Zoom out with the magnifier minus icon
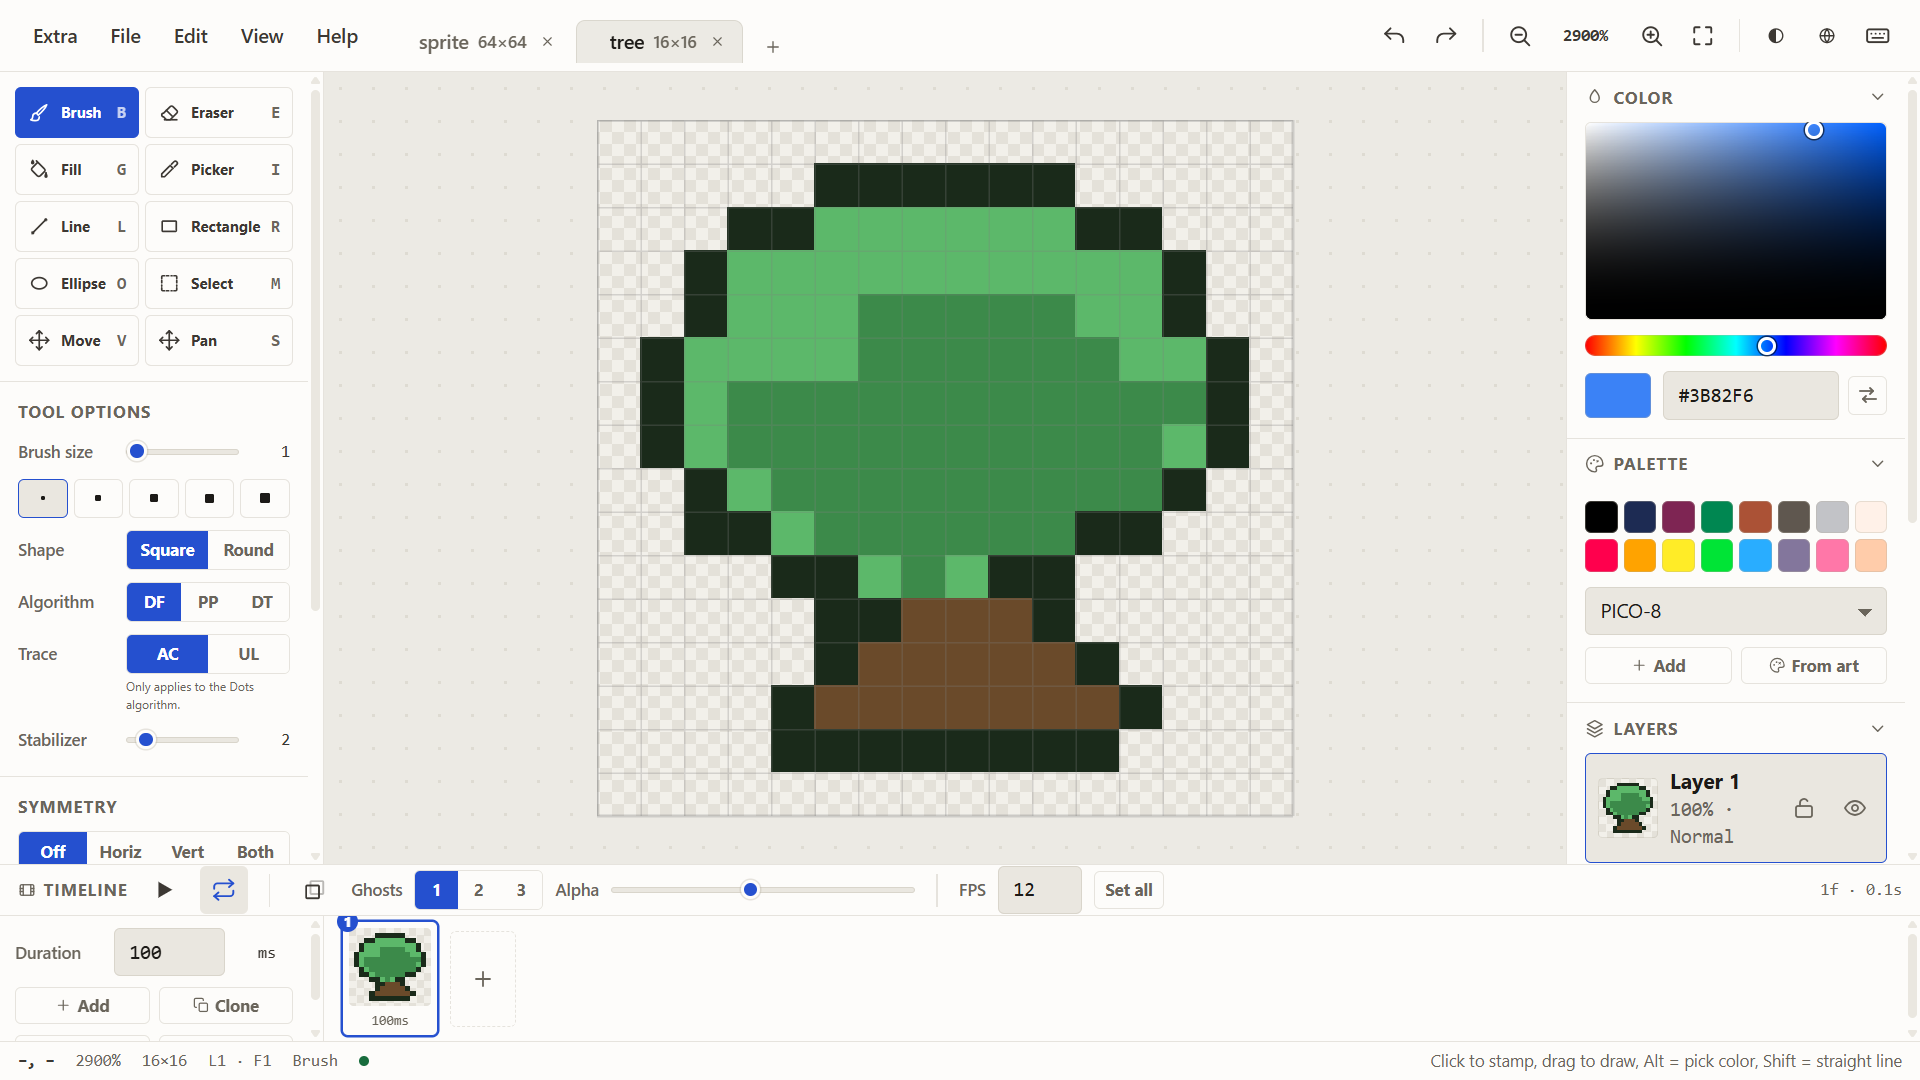Image resolution: width=1920 pixels, height=1080 pixels. (x=1520, y=36)
